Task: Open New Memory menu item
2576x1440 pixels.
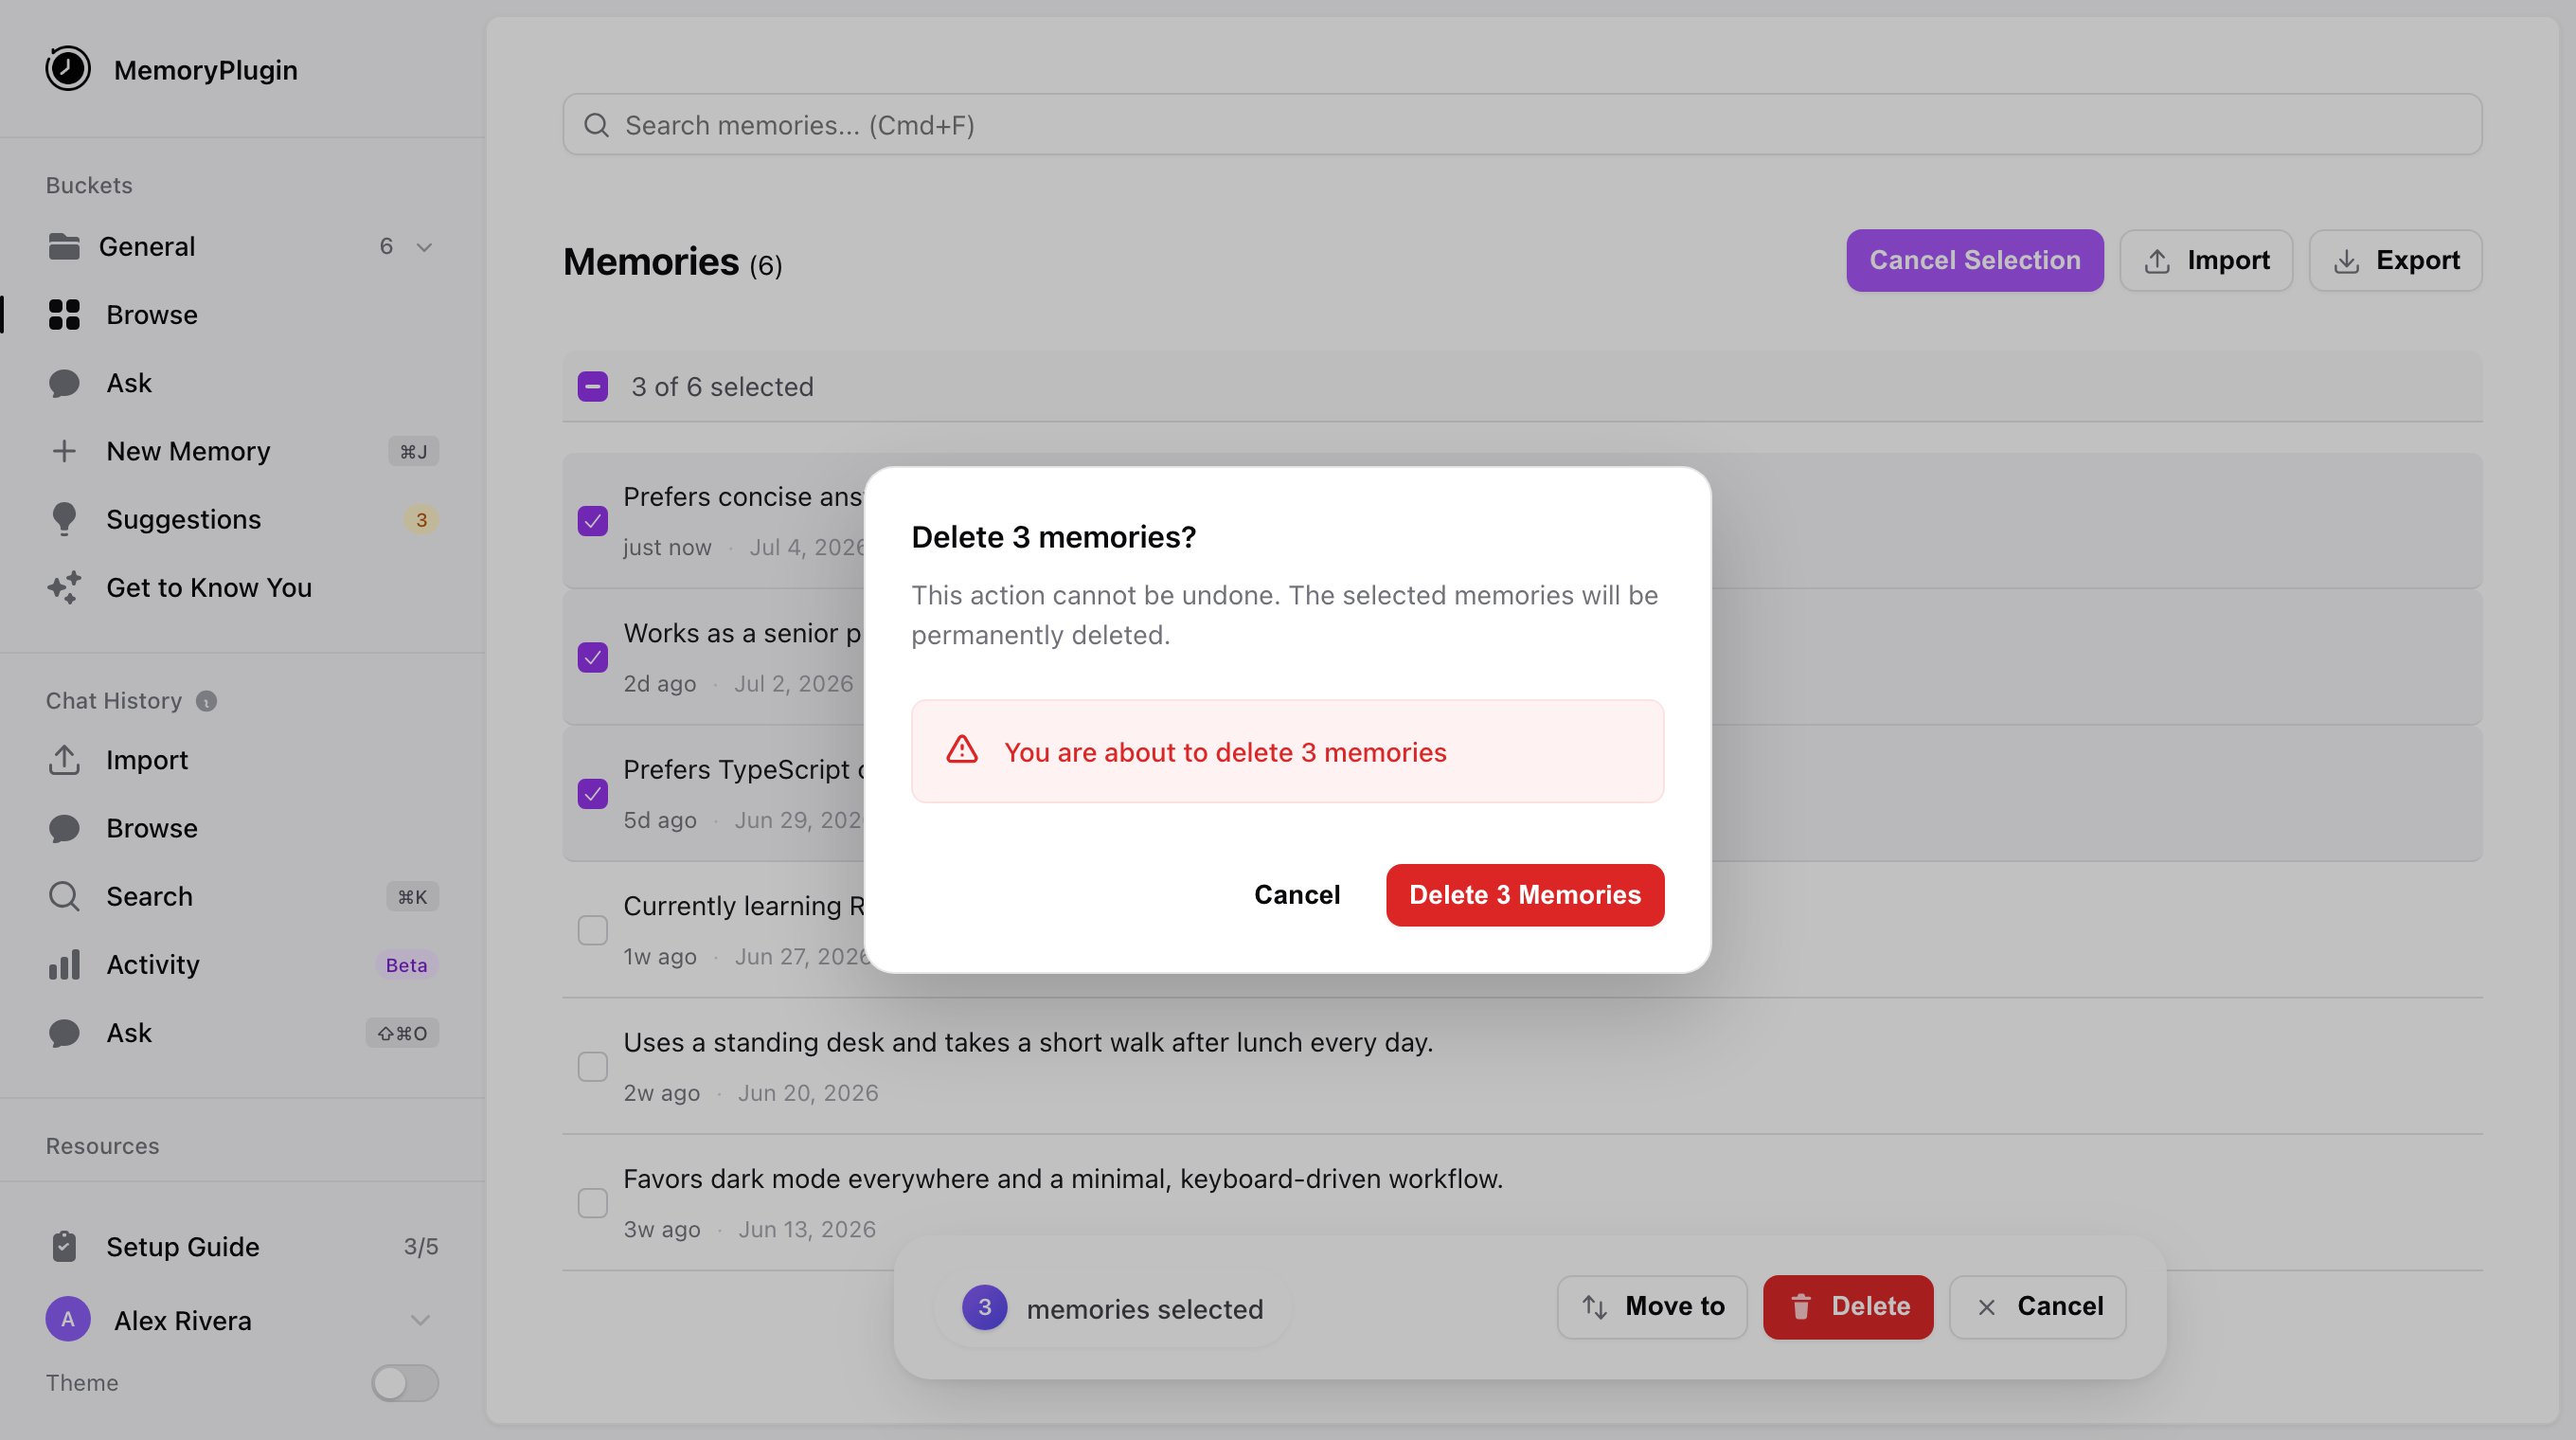Action: point(242,451)
